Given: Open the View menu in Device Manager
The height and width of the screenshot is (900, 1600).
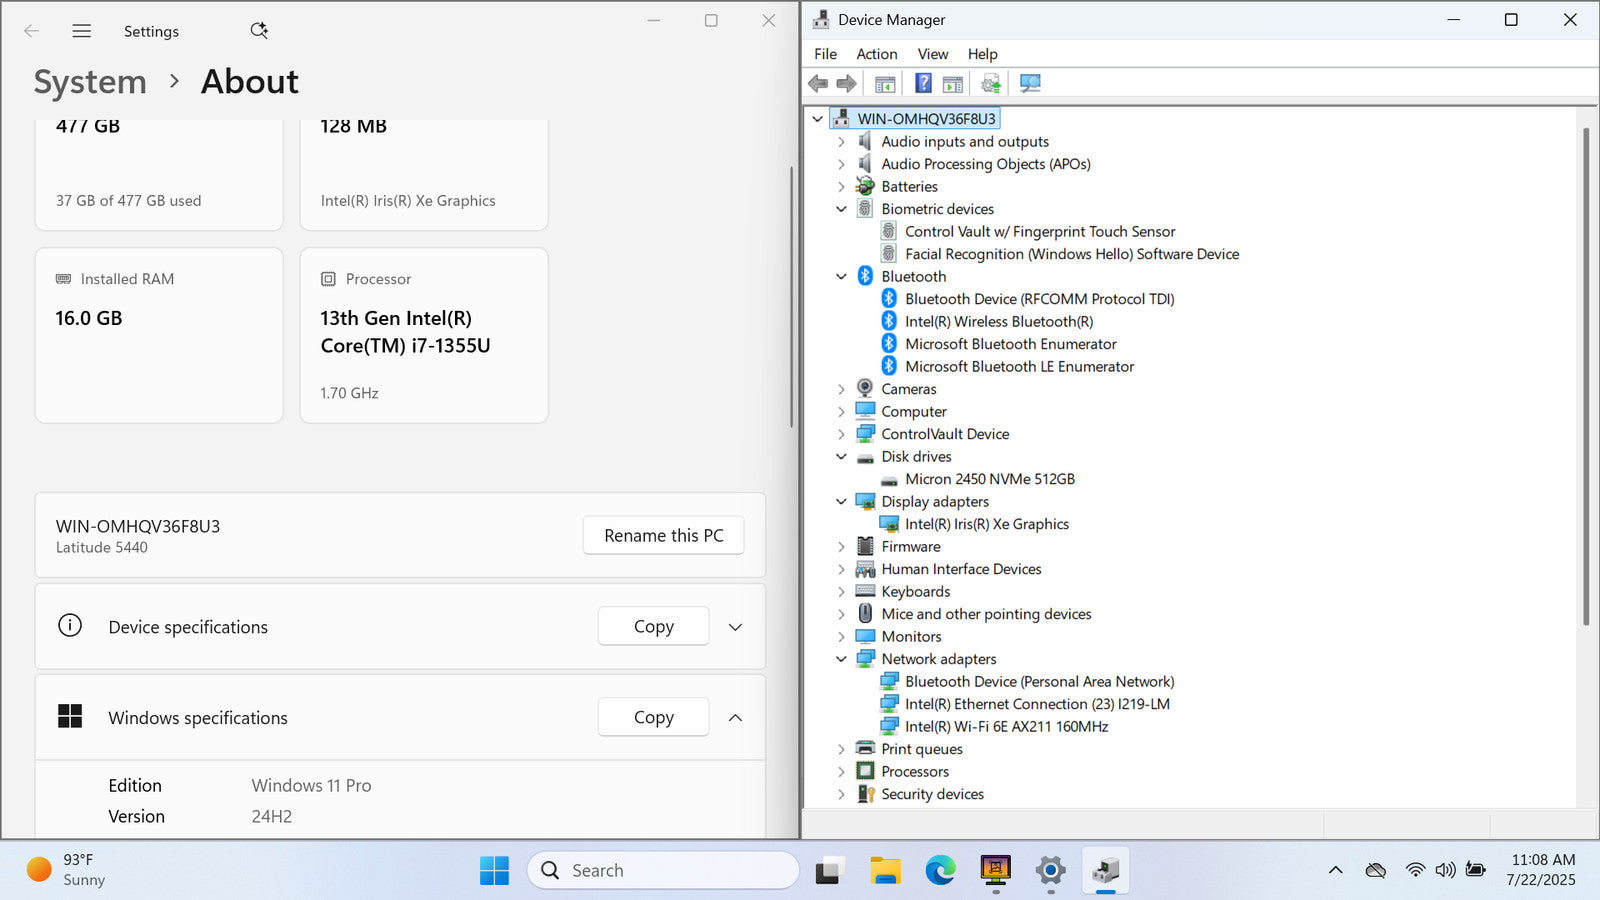Looking at the screenshot, I should [933, 54].
